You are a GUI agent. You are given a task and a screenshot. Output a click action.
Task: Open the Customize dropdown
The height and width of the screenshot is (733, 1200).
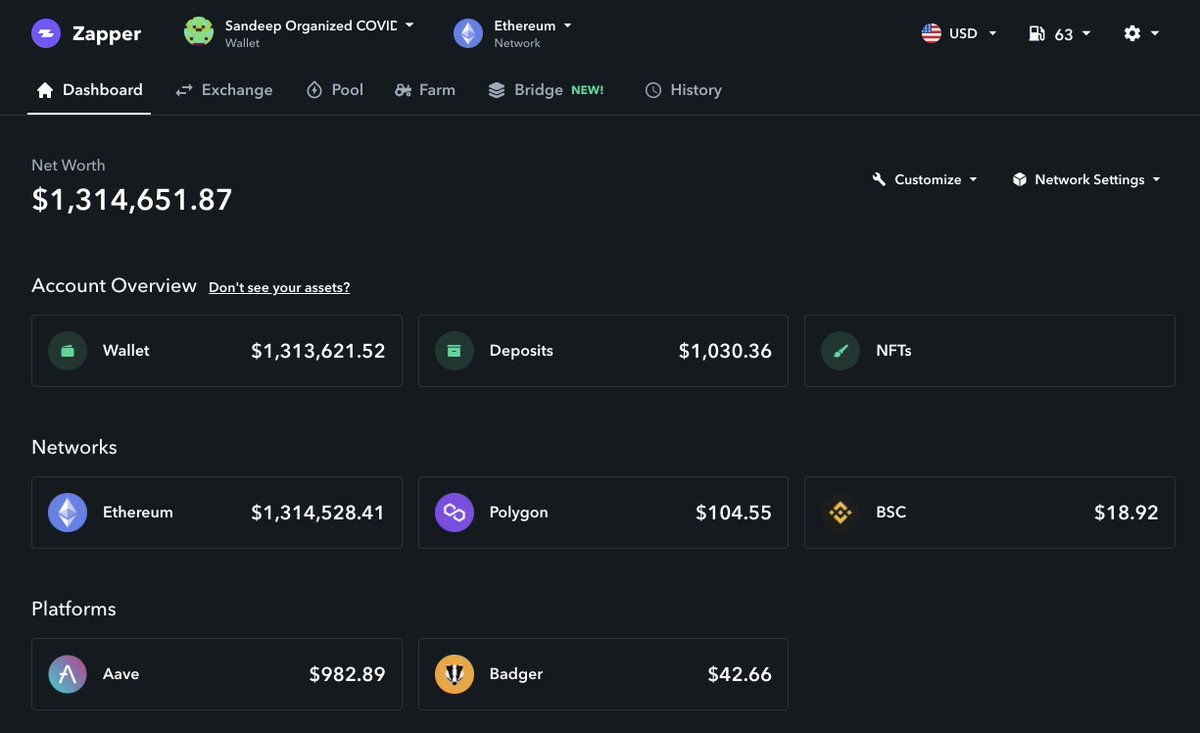(x=923, y=180)
